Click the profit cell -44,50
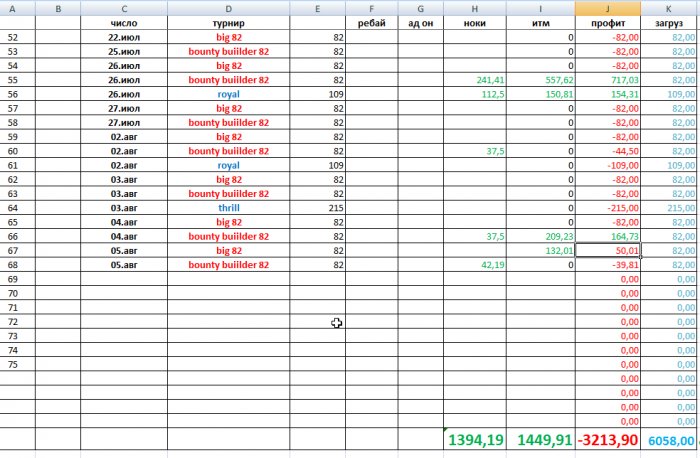This screenshot has height=458, width=700. 608,151
